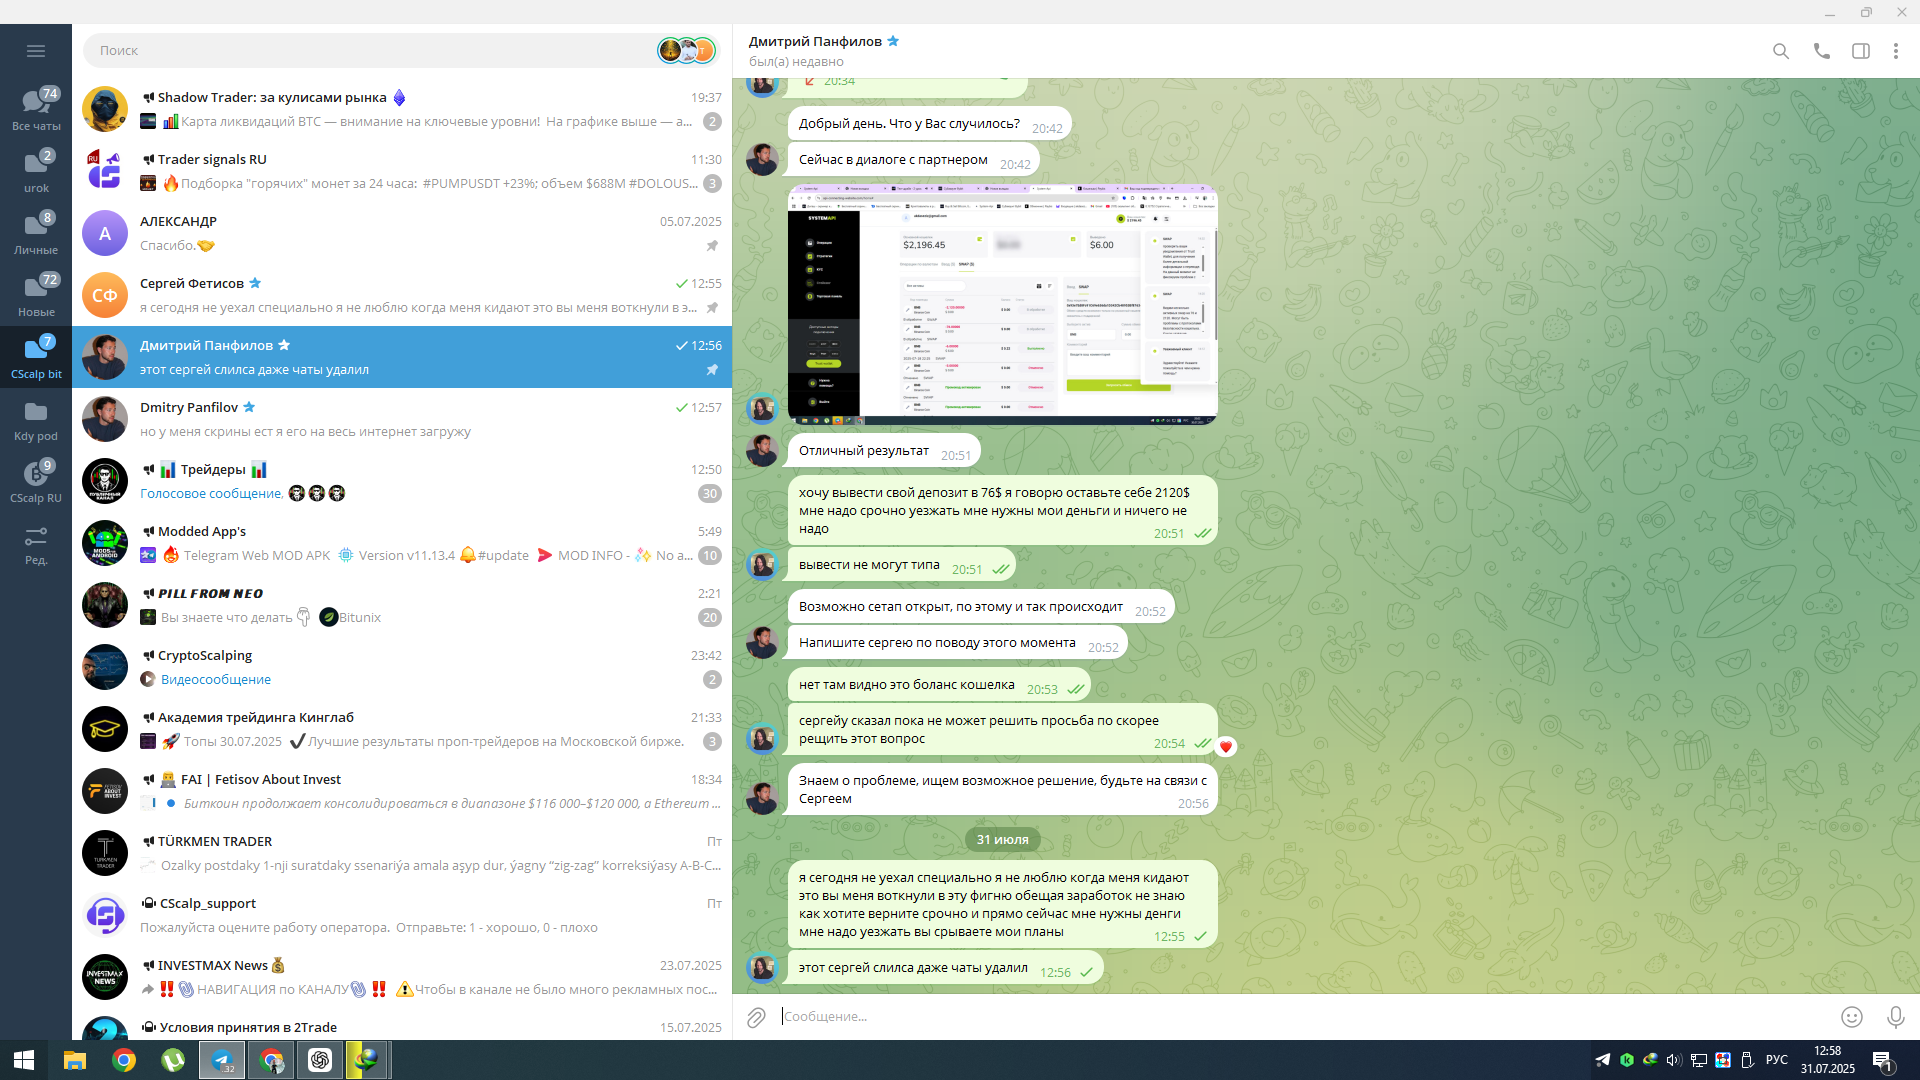Screen dimensions: 1920x1080
Task: Open the Сергей Фетисов chat
Action: pos(400,295)
